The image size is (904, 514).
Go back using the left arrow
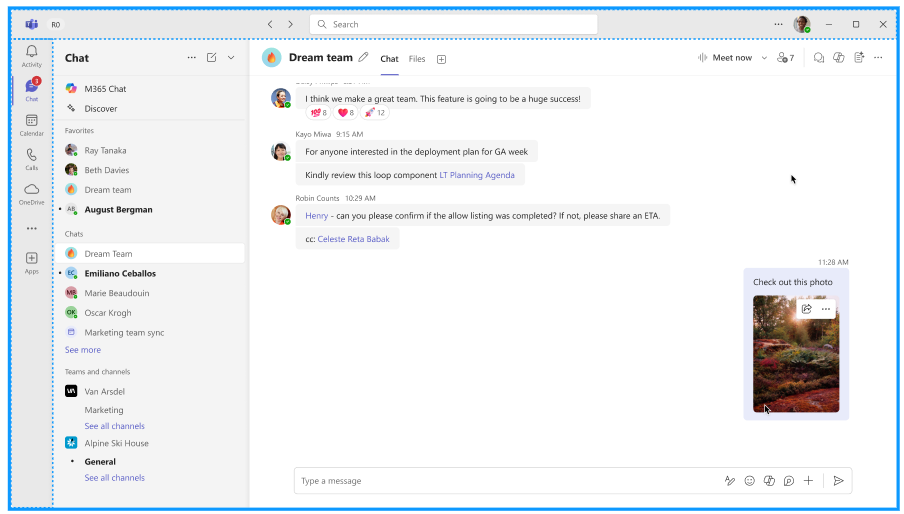pyautogui.click(x=270, y=24)
